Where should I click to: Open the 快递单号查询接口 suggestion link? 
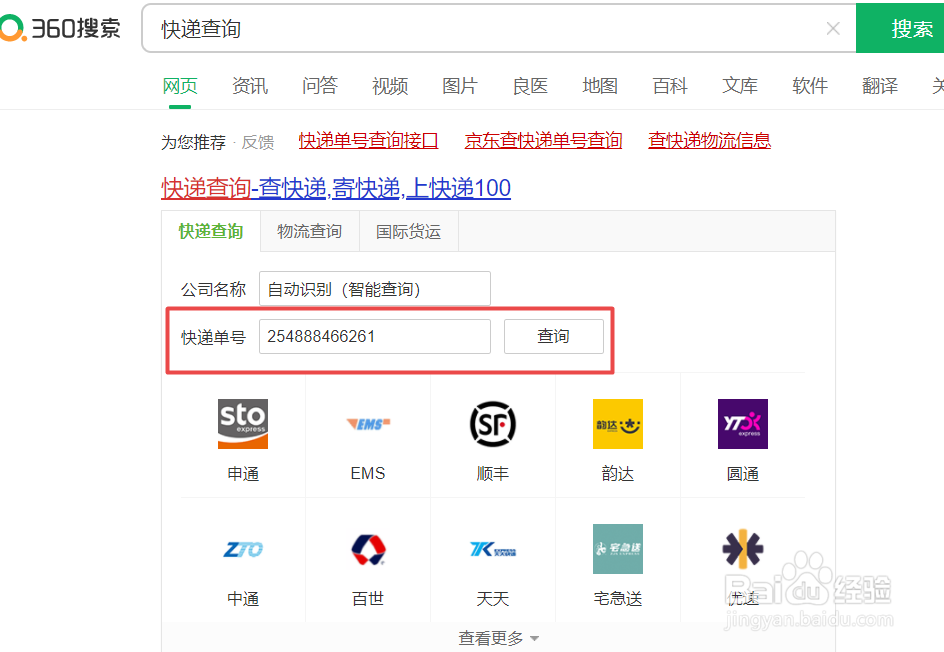pos(368,141)
